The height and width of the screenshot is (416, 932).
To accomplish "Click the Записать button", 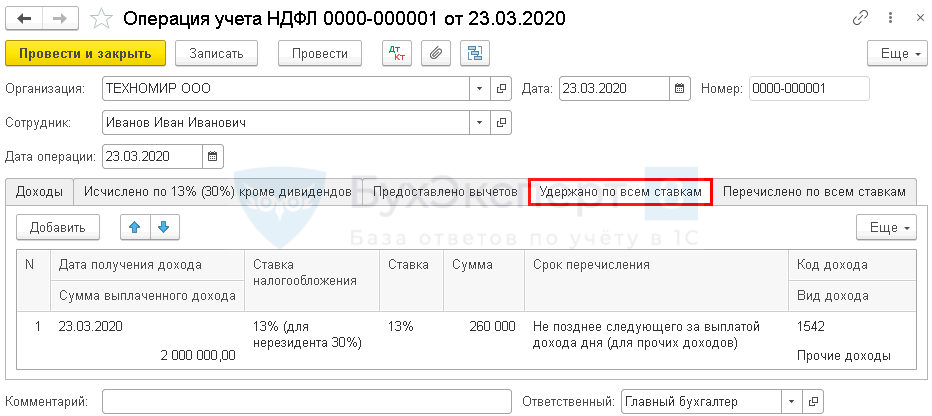I will [216, 53].
